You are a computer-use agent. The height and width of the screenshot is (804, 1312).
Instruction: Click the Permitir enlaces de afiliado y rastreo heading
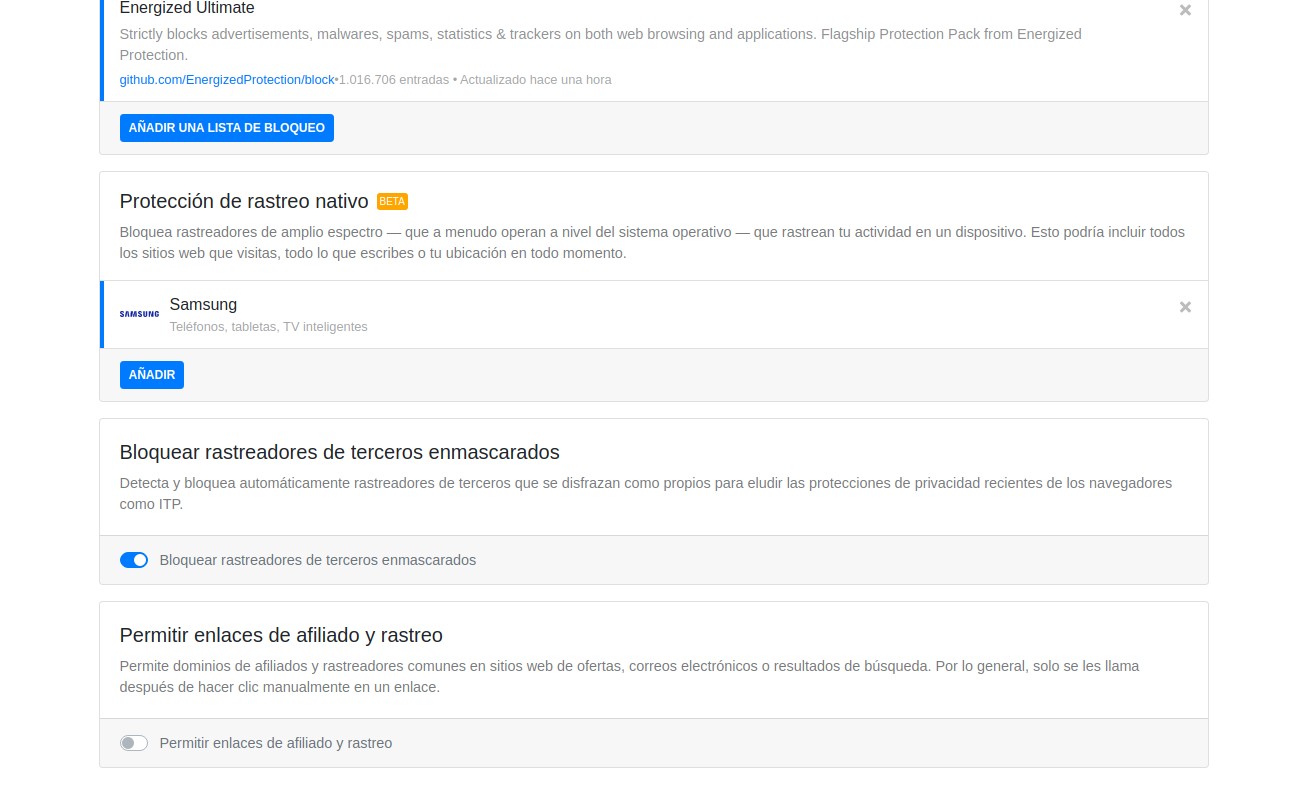(x=281, y=635)
